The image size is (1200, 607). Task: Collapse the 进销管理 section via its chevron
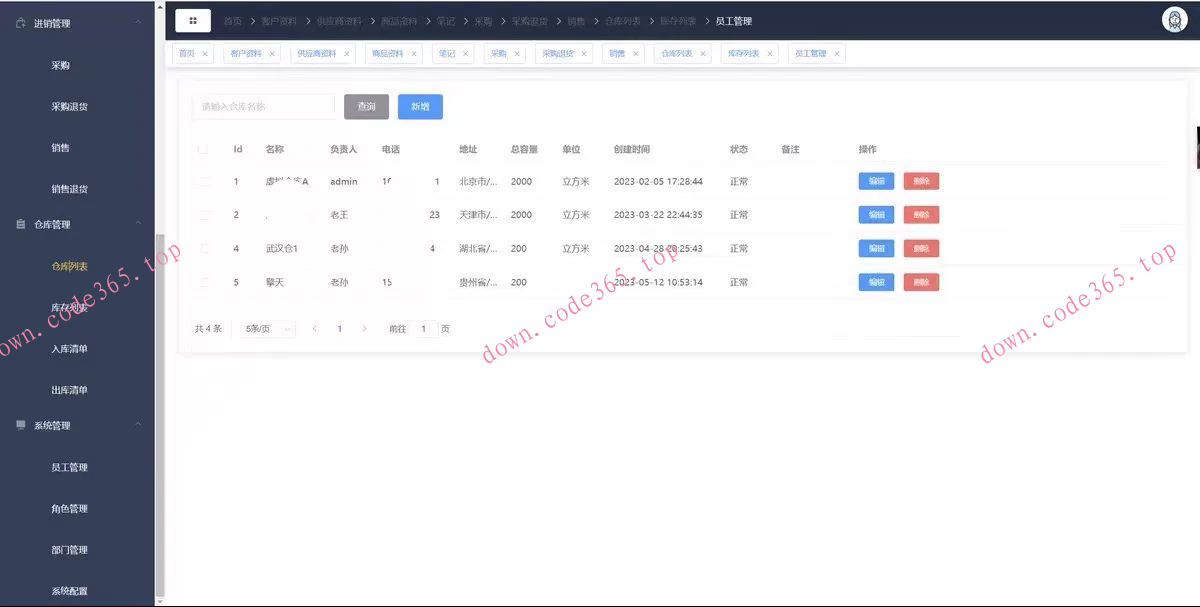click(137, 22)
